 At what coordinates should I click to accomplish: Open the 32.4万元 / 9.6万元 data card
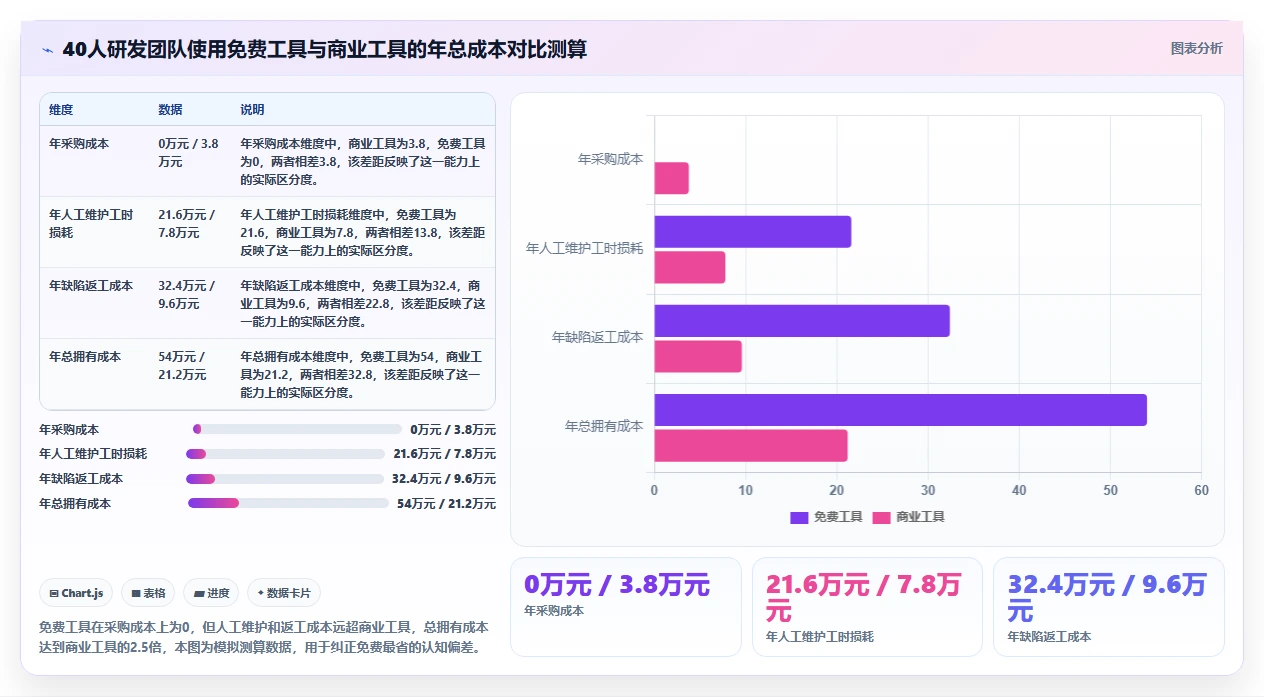pos(1109,607)
